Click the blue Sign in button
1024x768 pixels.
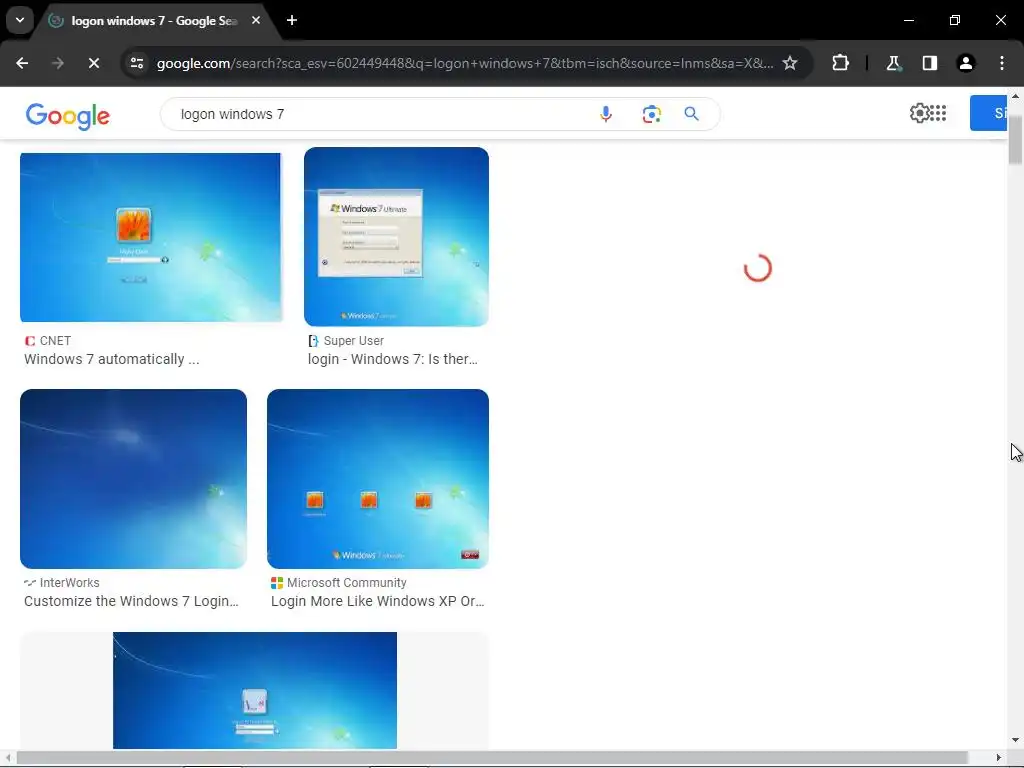click(x=988, y=113)
